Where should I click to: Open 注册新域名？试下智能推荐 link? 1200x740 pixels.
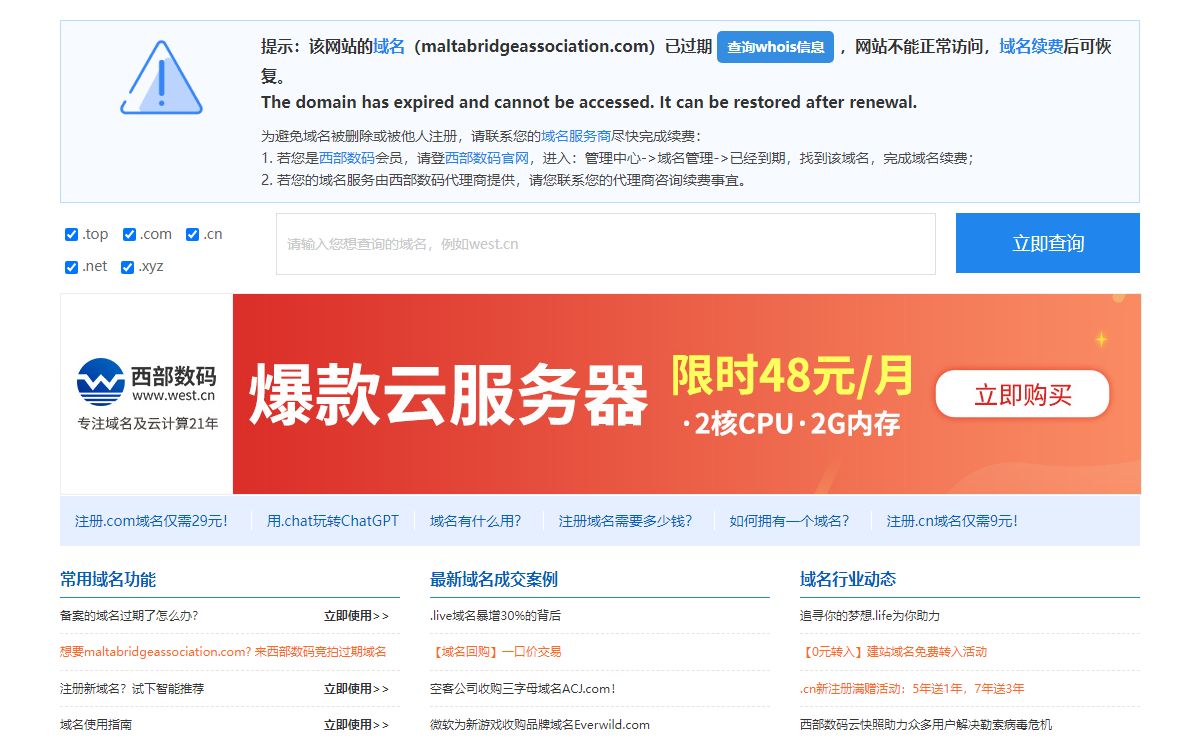coord(132,688)
